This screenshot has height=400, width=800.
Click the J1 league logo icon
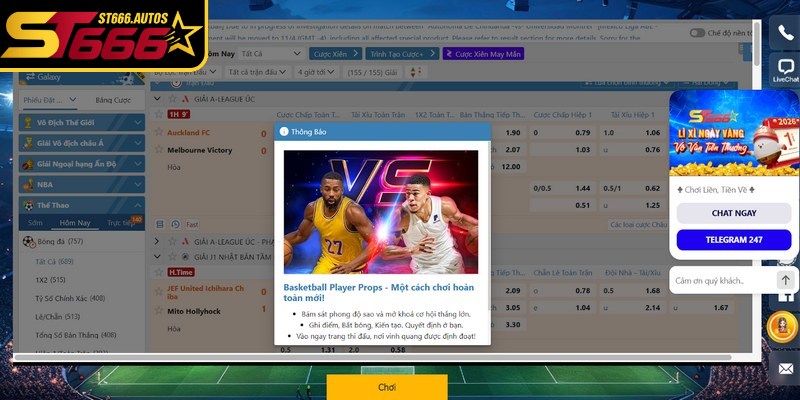click(x=185, y=257)
